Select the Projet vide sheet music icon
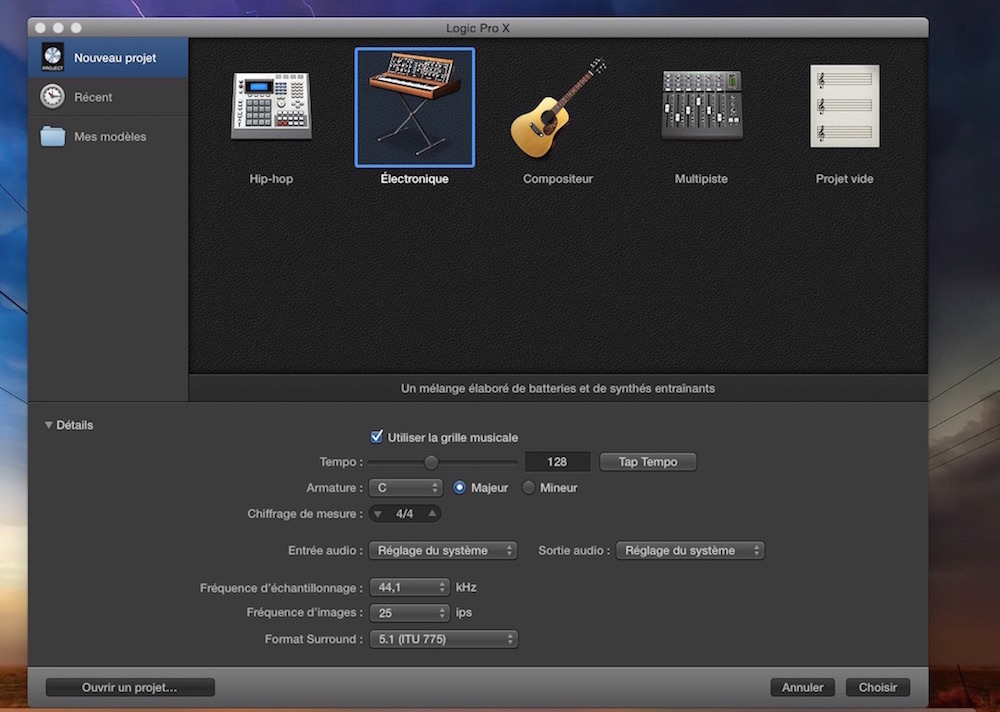Viewport: 1000px width, 712px height. [x=844, y=106]
